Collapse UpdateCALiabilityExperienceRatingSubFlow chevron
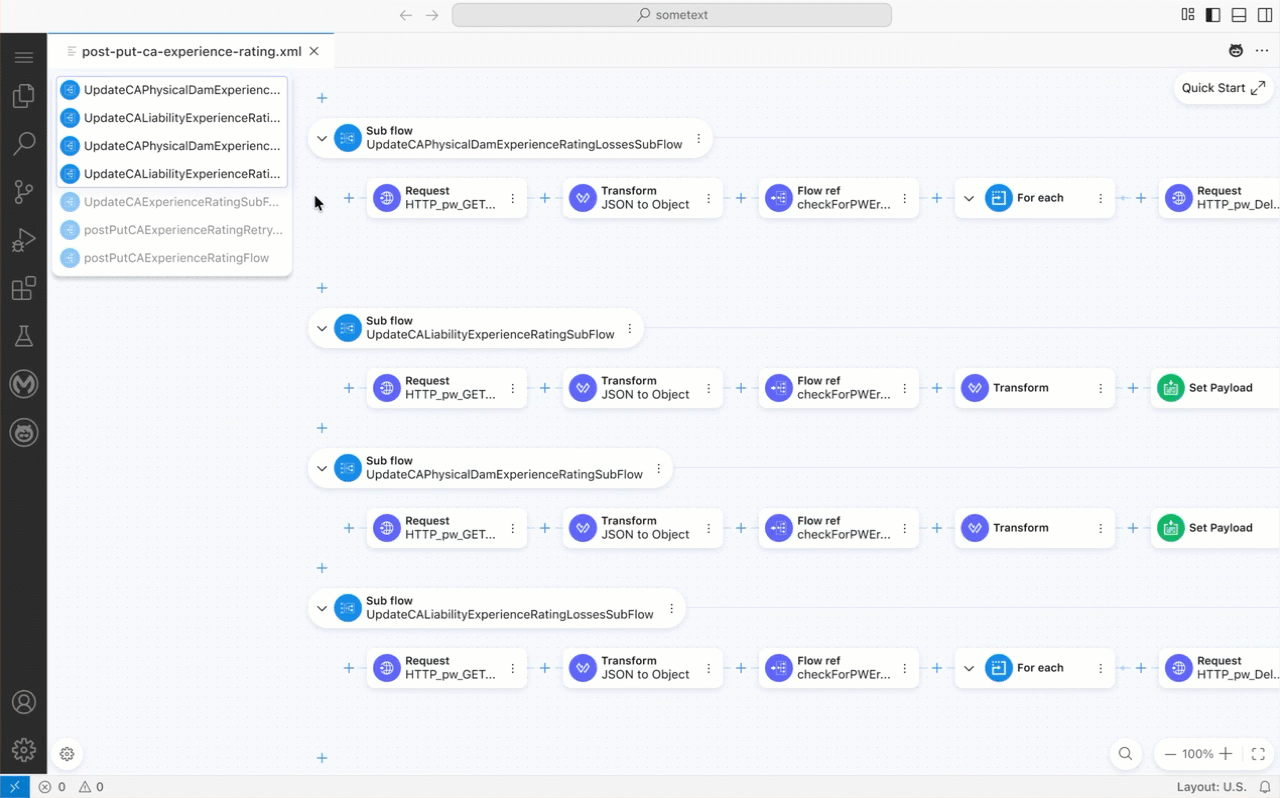 coord(322,328)
